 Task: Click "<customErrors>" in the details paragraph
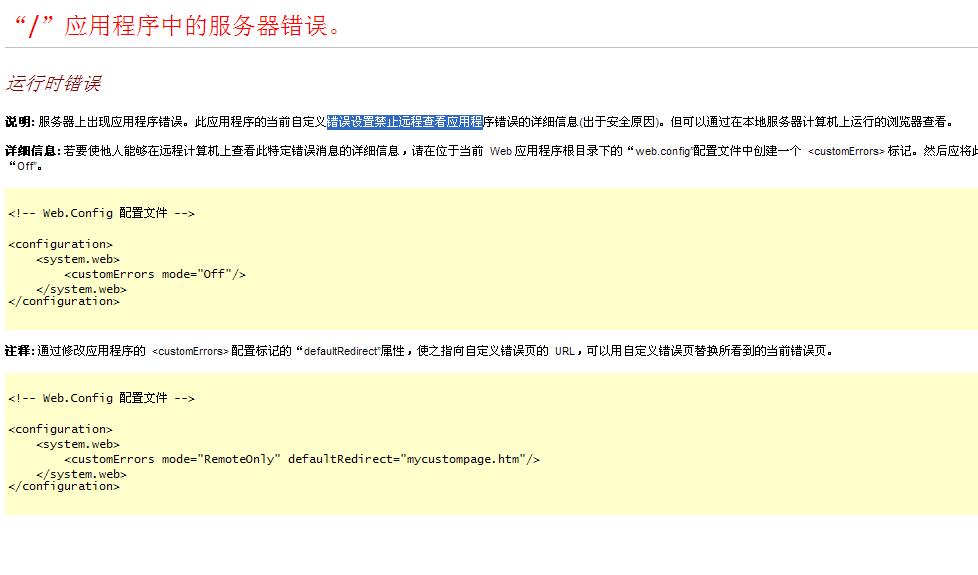(x=846, y=151)
